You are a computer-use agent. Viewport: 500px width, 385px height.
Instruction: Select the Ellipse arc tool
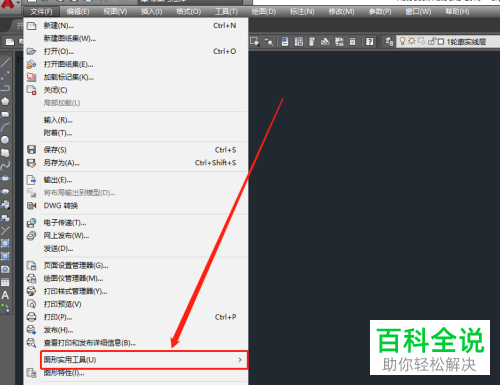click(5, 192)
